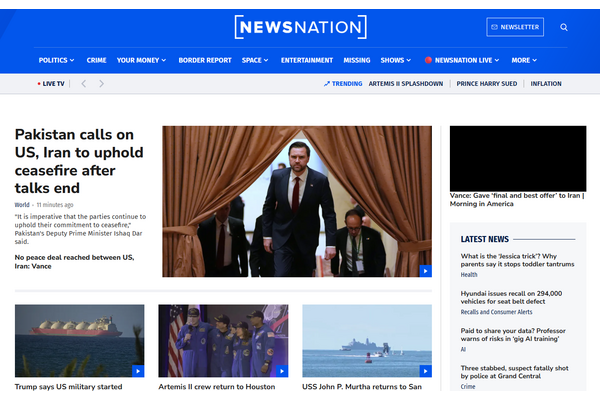This screenshot has height=400, width=600.
Task: Open the USS John P. Murtha returns headline
Action: pos(362,387)
